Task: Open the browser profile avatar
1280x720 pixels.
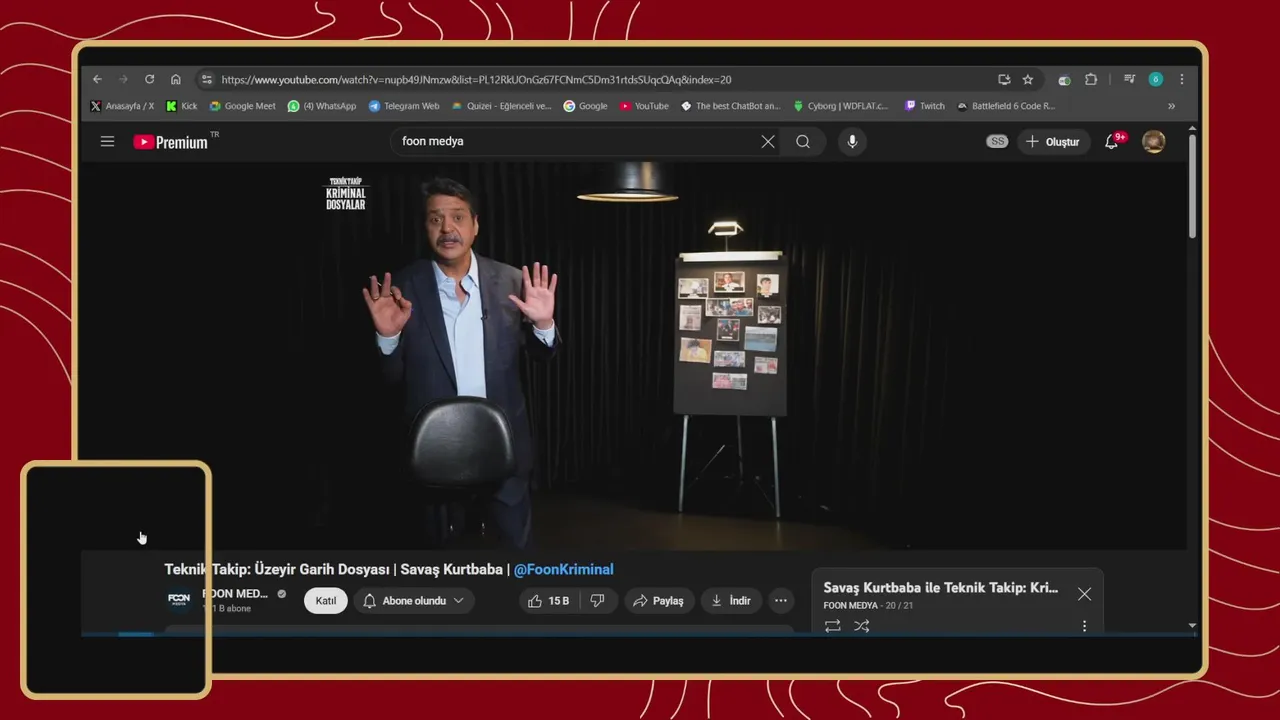Action: [1156, 80]
